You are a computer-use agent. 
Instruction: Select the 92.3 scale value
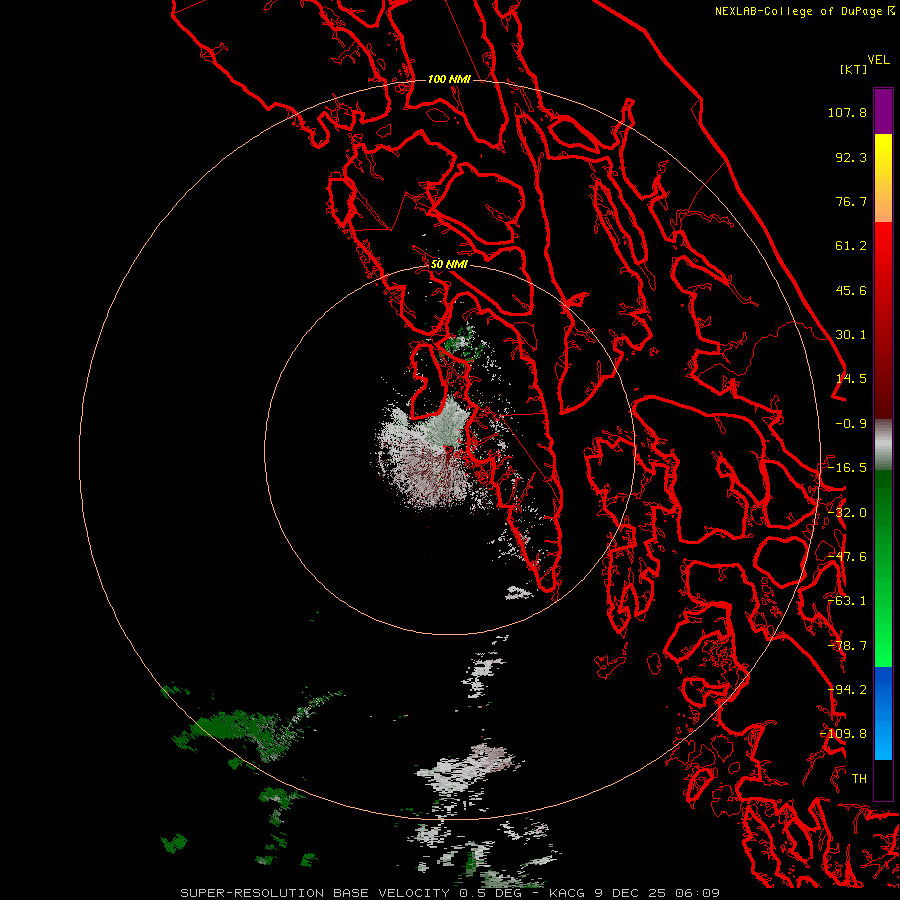[x=851, y=157]
